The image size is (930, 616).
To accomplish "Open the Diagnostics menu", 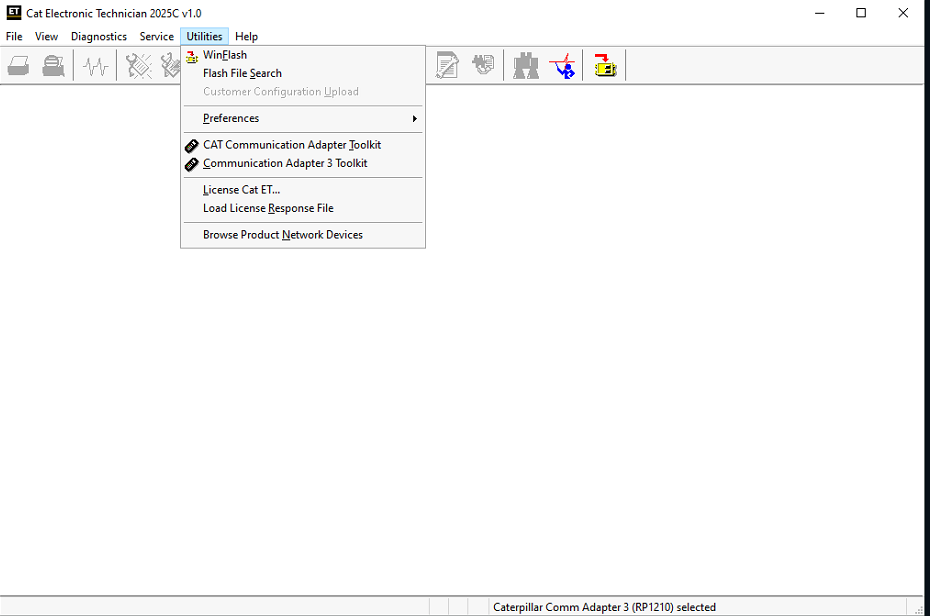I will pos(98,36).
